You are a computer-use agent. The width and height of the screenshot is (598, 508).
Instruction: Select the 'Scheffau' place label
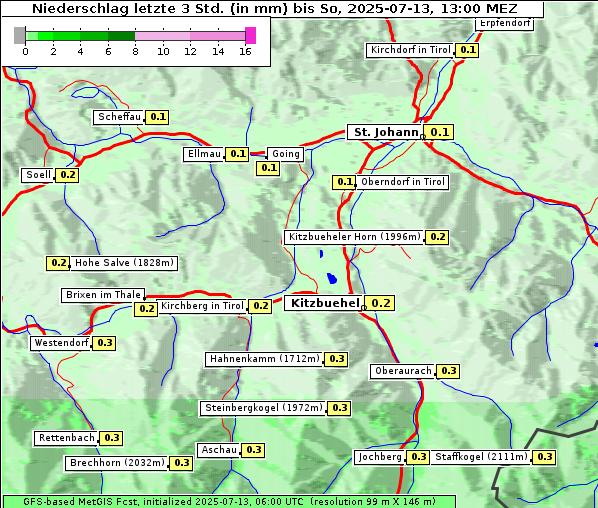[x=119, y=117]
